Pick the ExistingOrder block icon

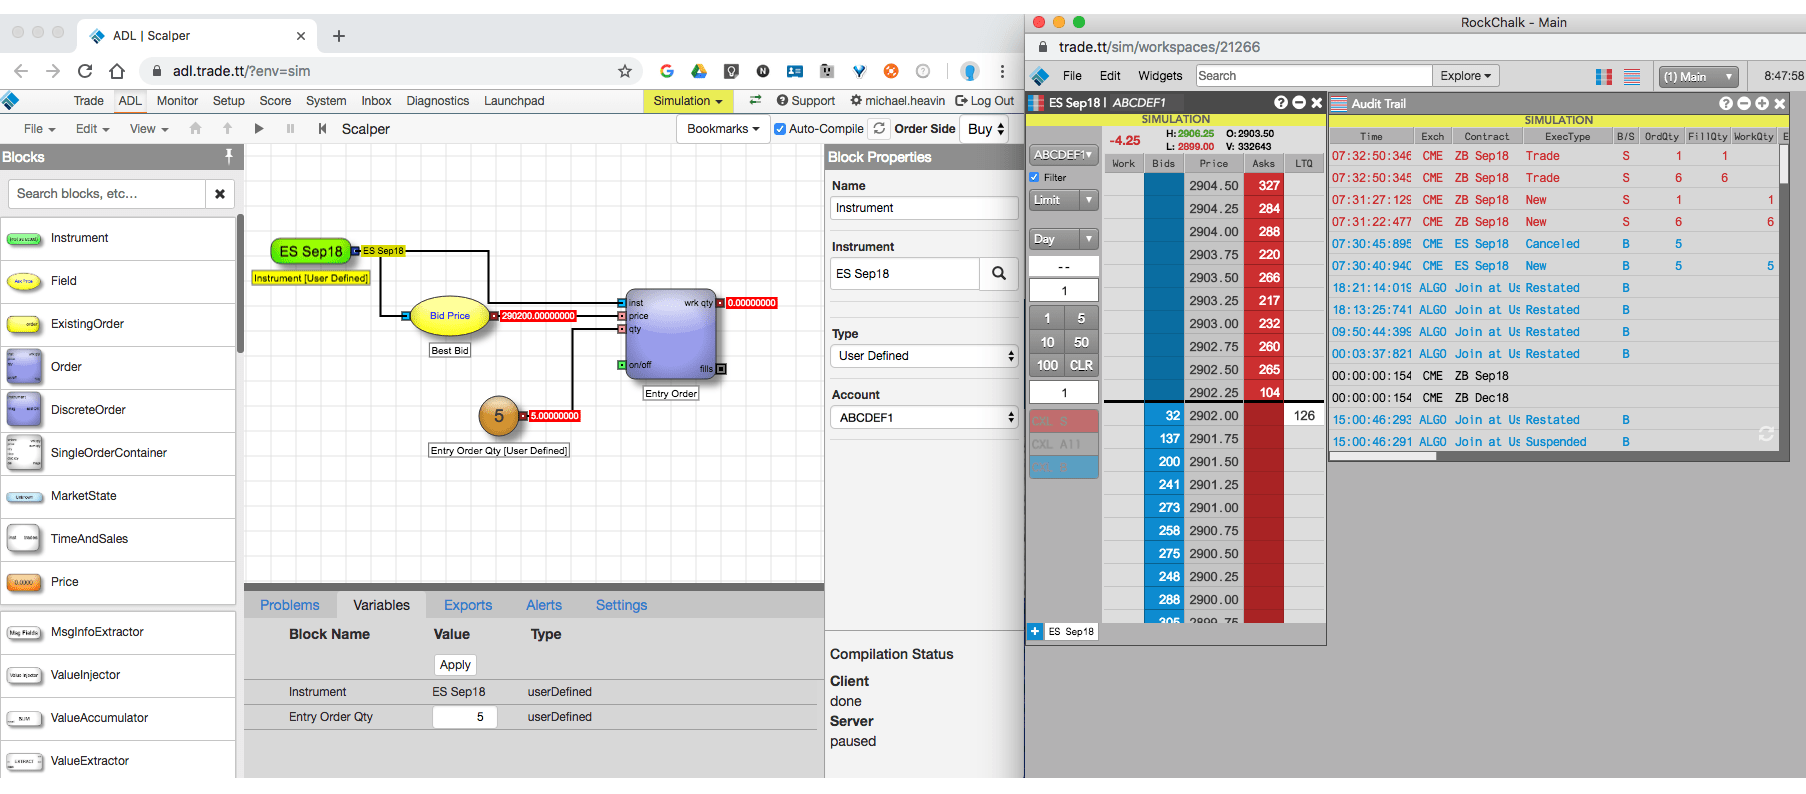24,325
